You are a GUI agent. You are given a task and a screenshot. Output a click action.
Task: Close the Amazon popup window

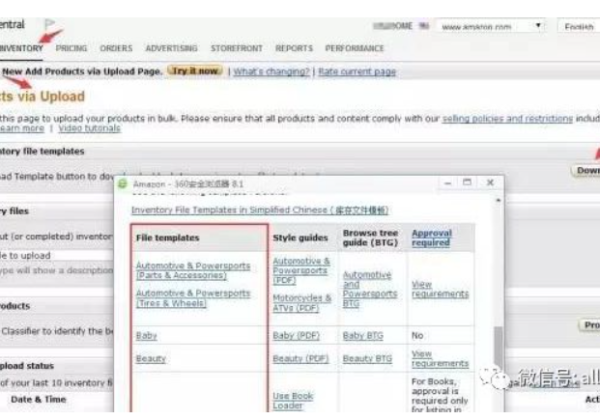490,182
